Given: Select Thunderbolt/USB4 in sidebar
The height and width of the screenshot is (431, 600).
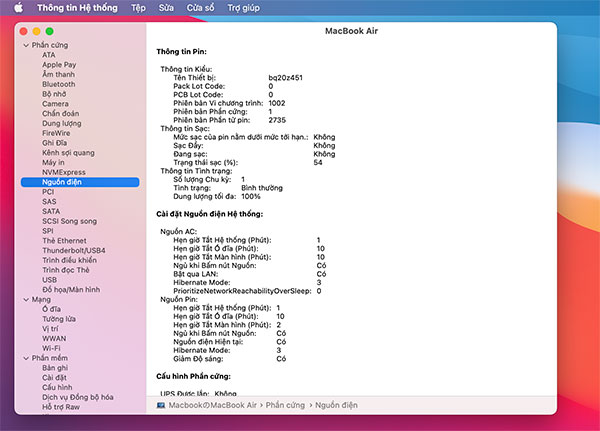Looking at the screenshot, I should click(74, 250).
